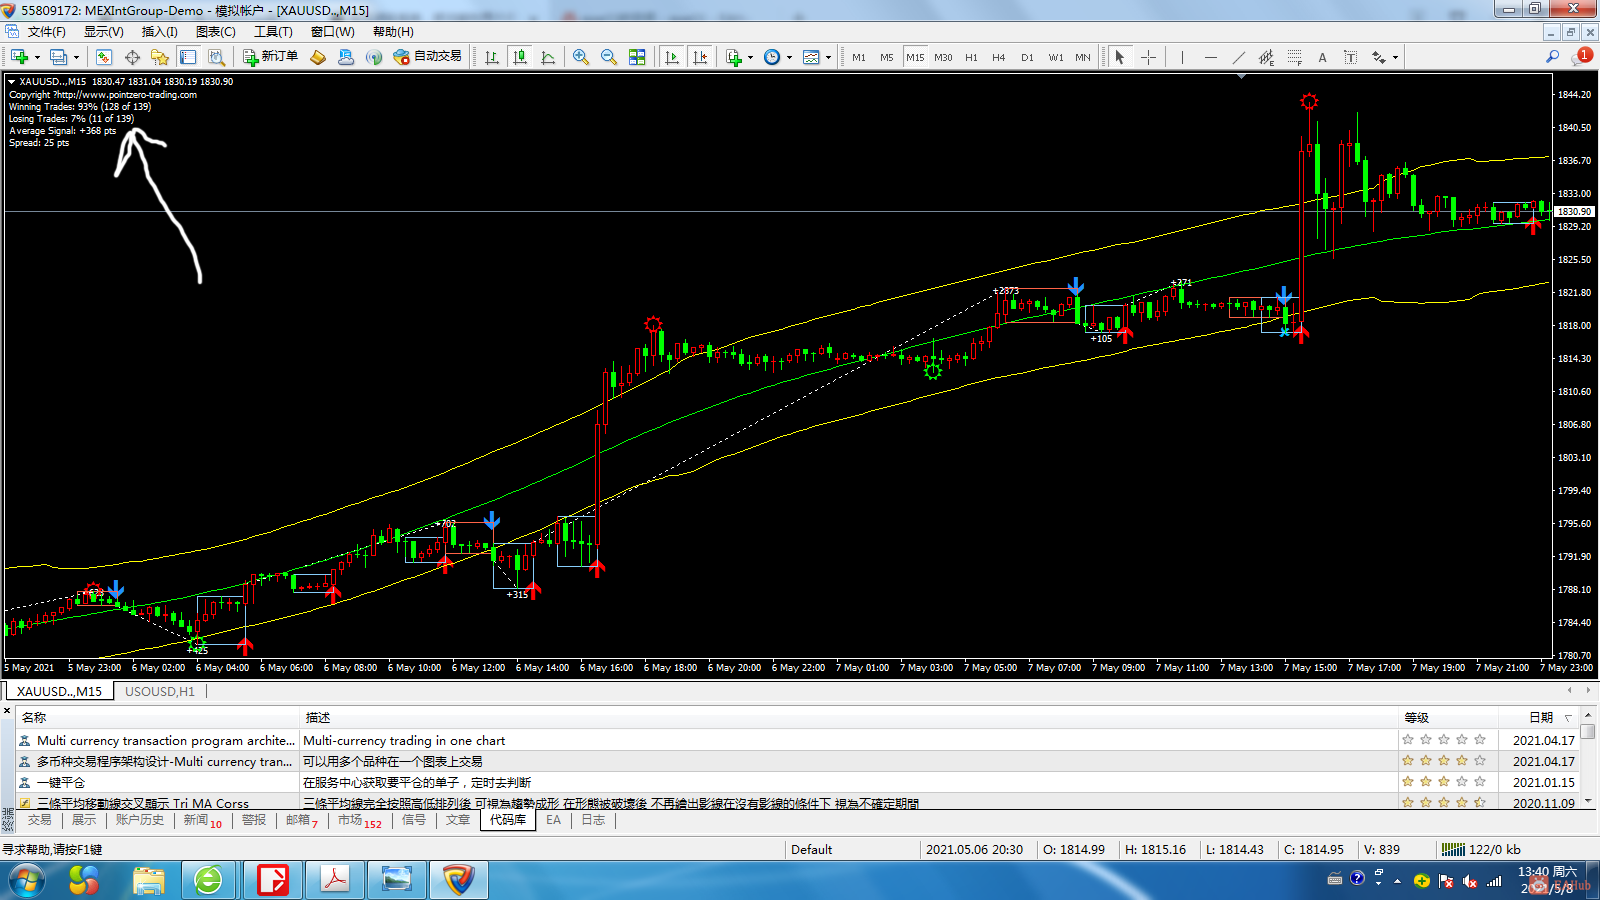Open the Data Window crosshair-circle icon
The width and height of the screenshot is (1600, 900).
[132, 57]
